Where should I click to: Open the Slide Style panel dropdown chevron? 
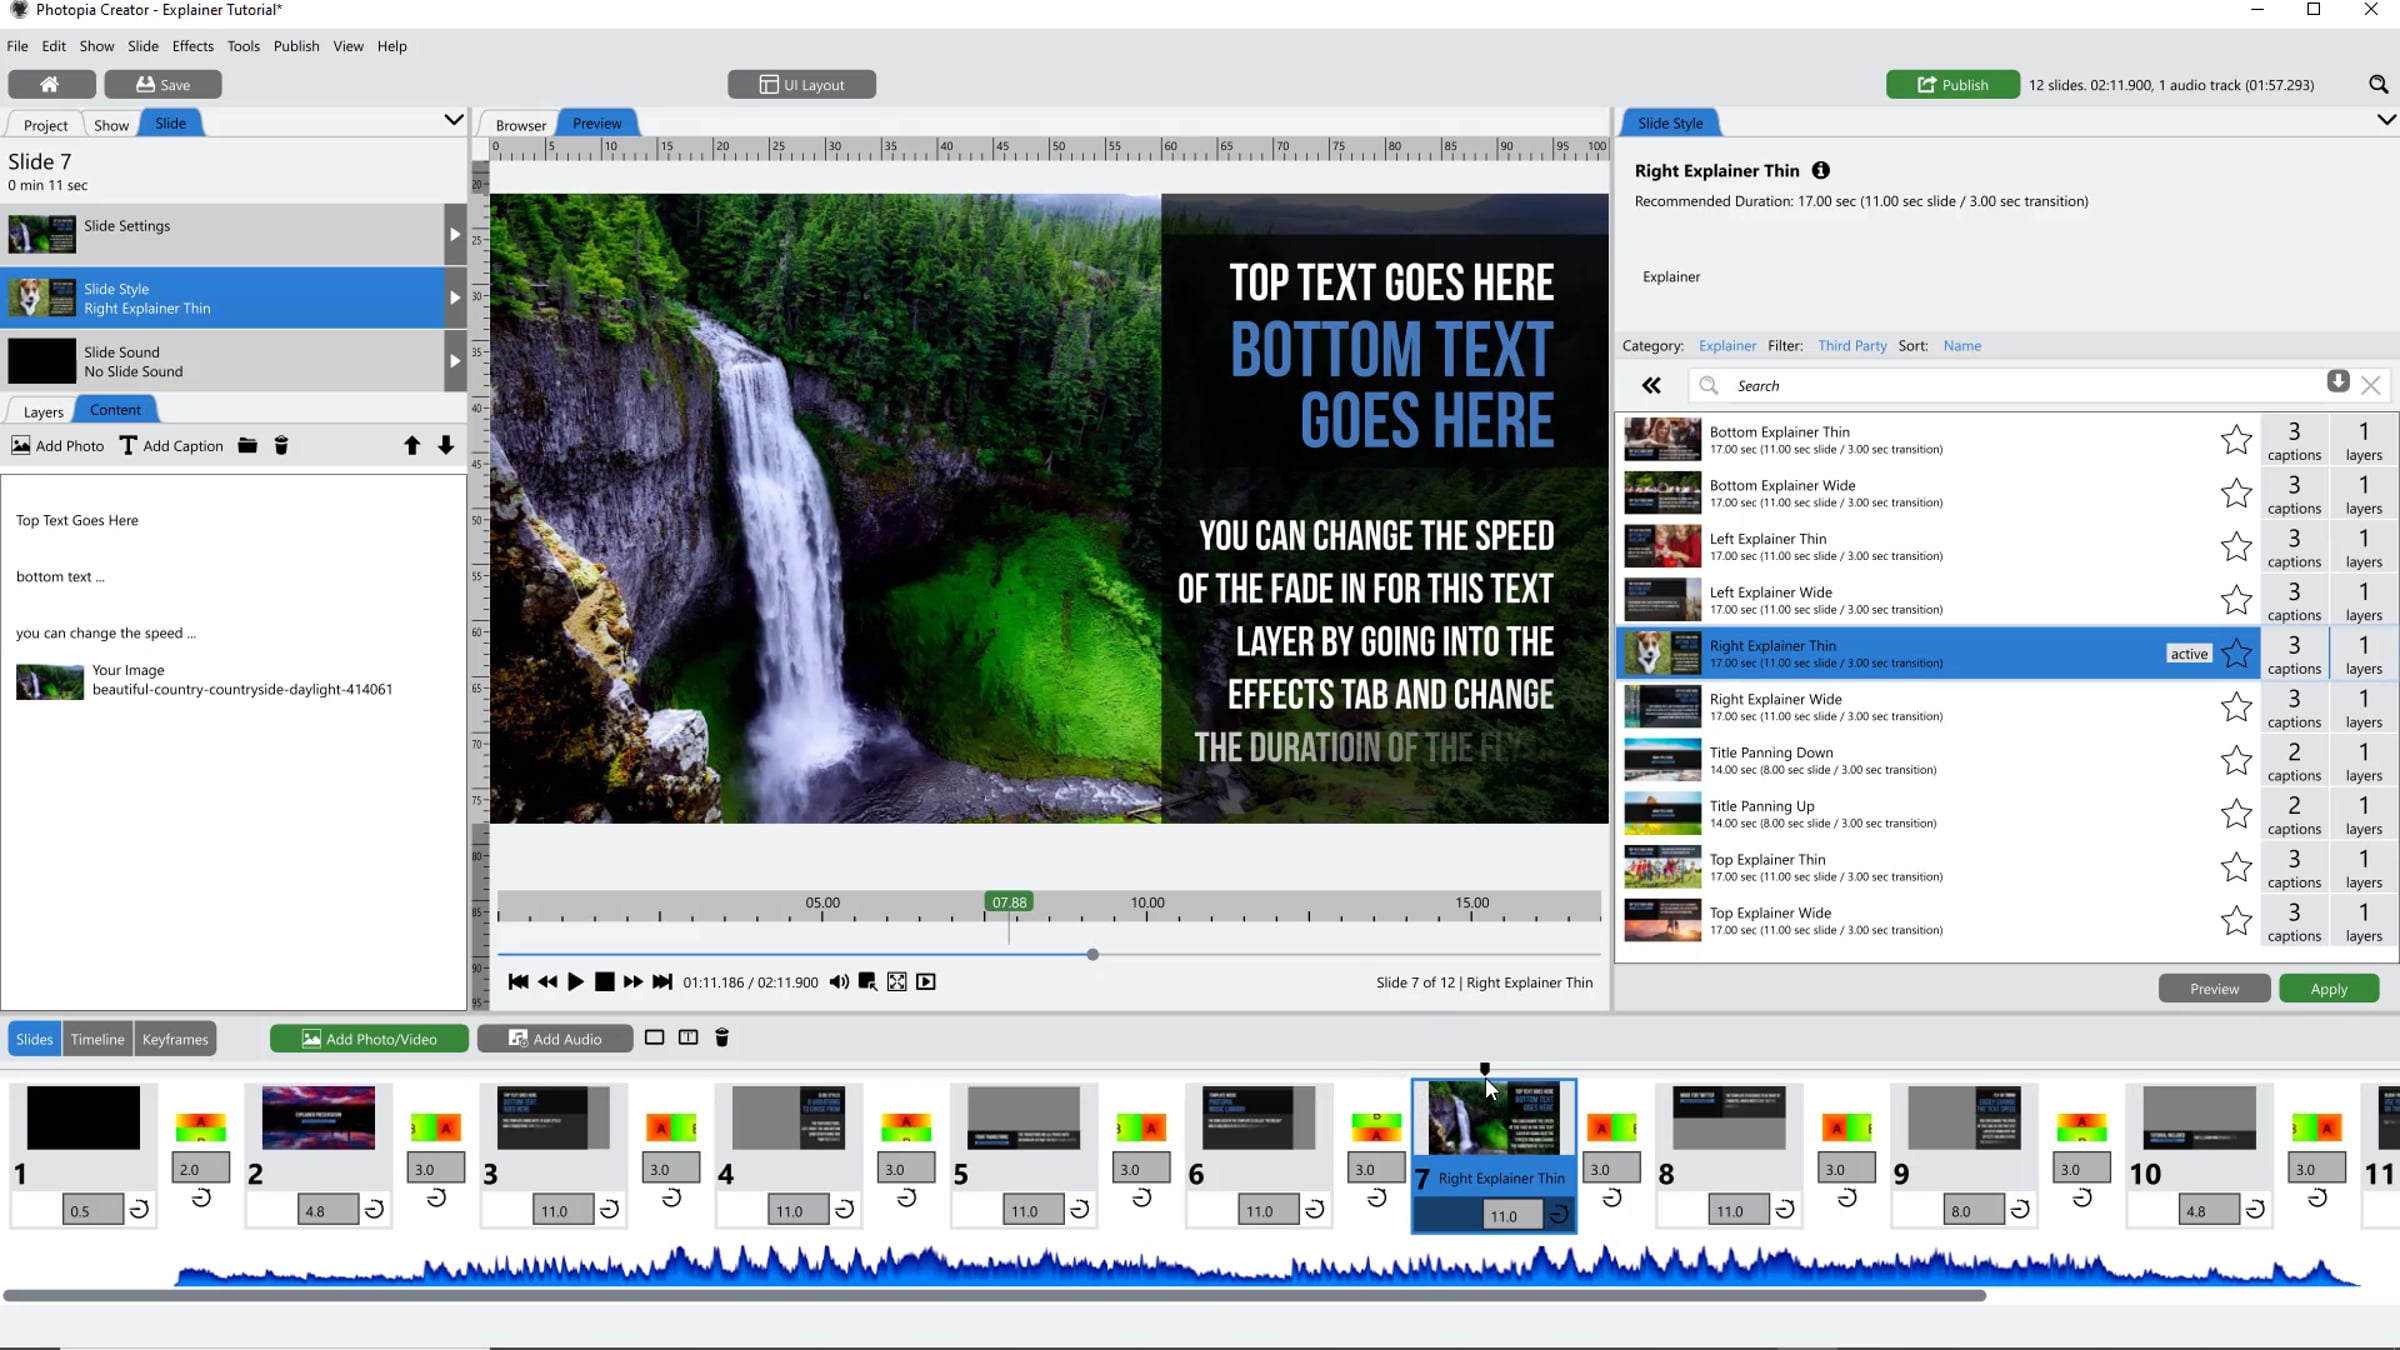2386,121
